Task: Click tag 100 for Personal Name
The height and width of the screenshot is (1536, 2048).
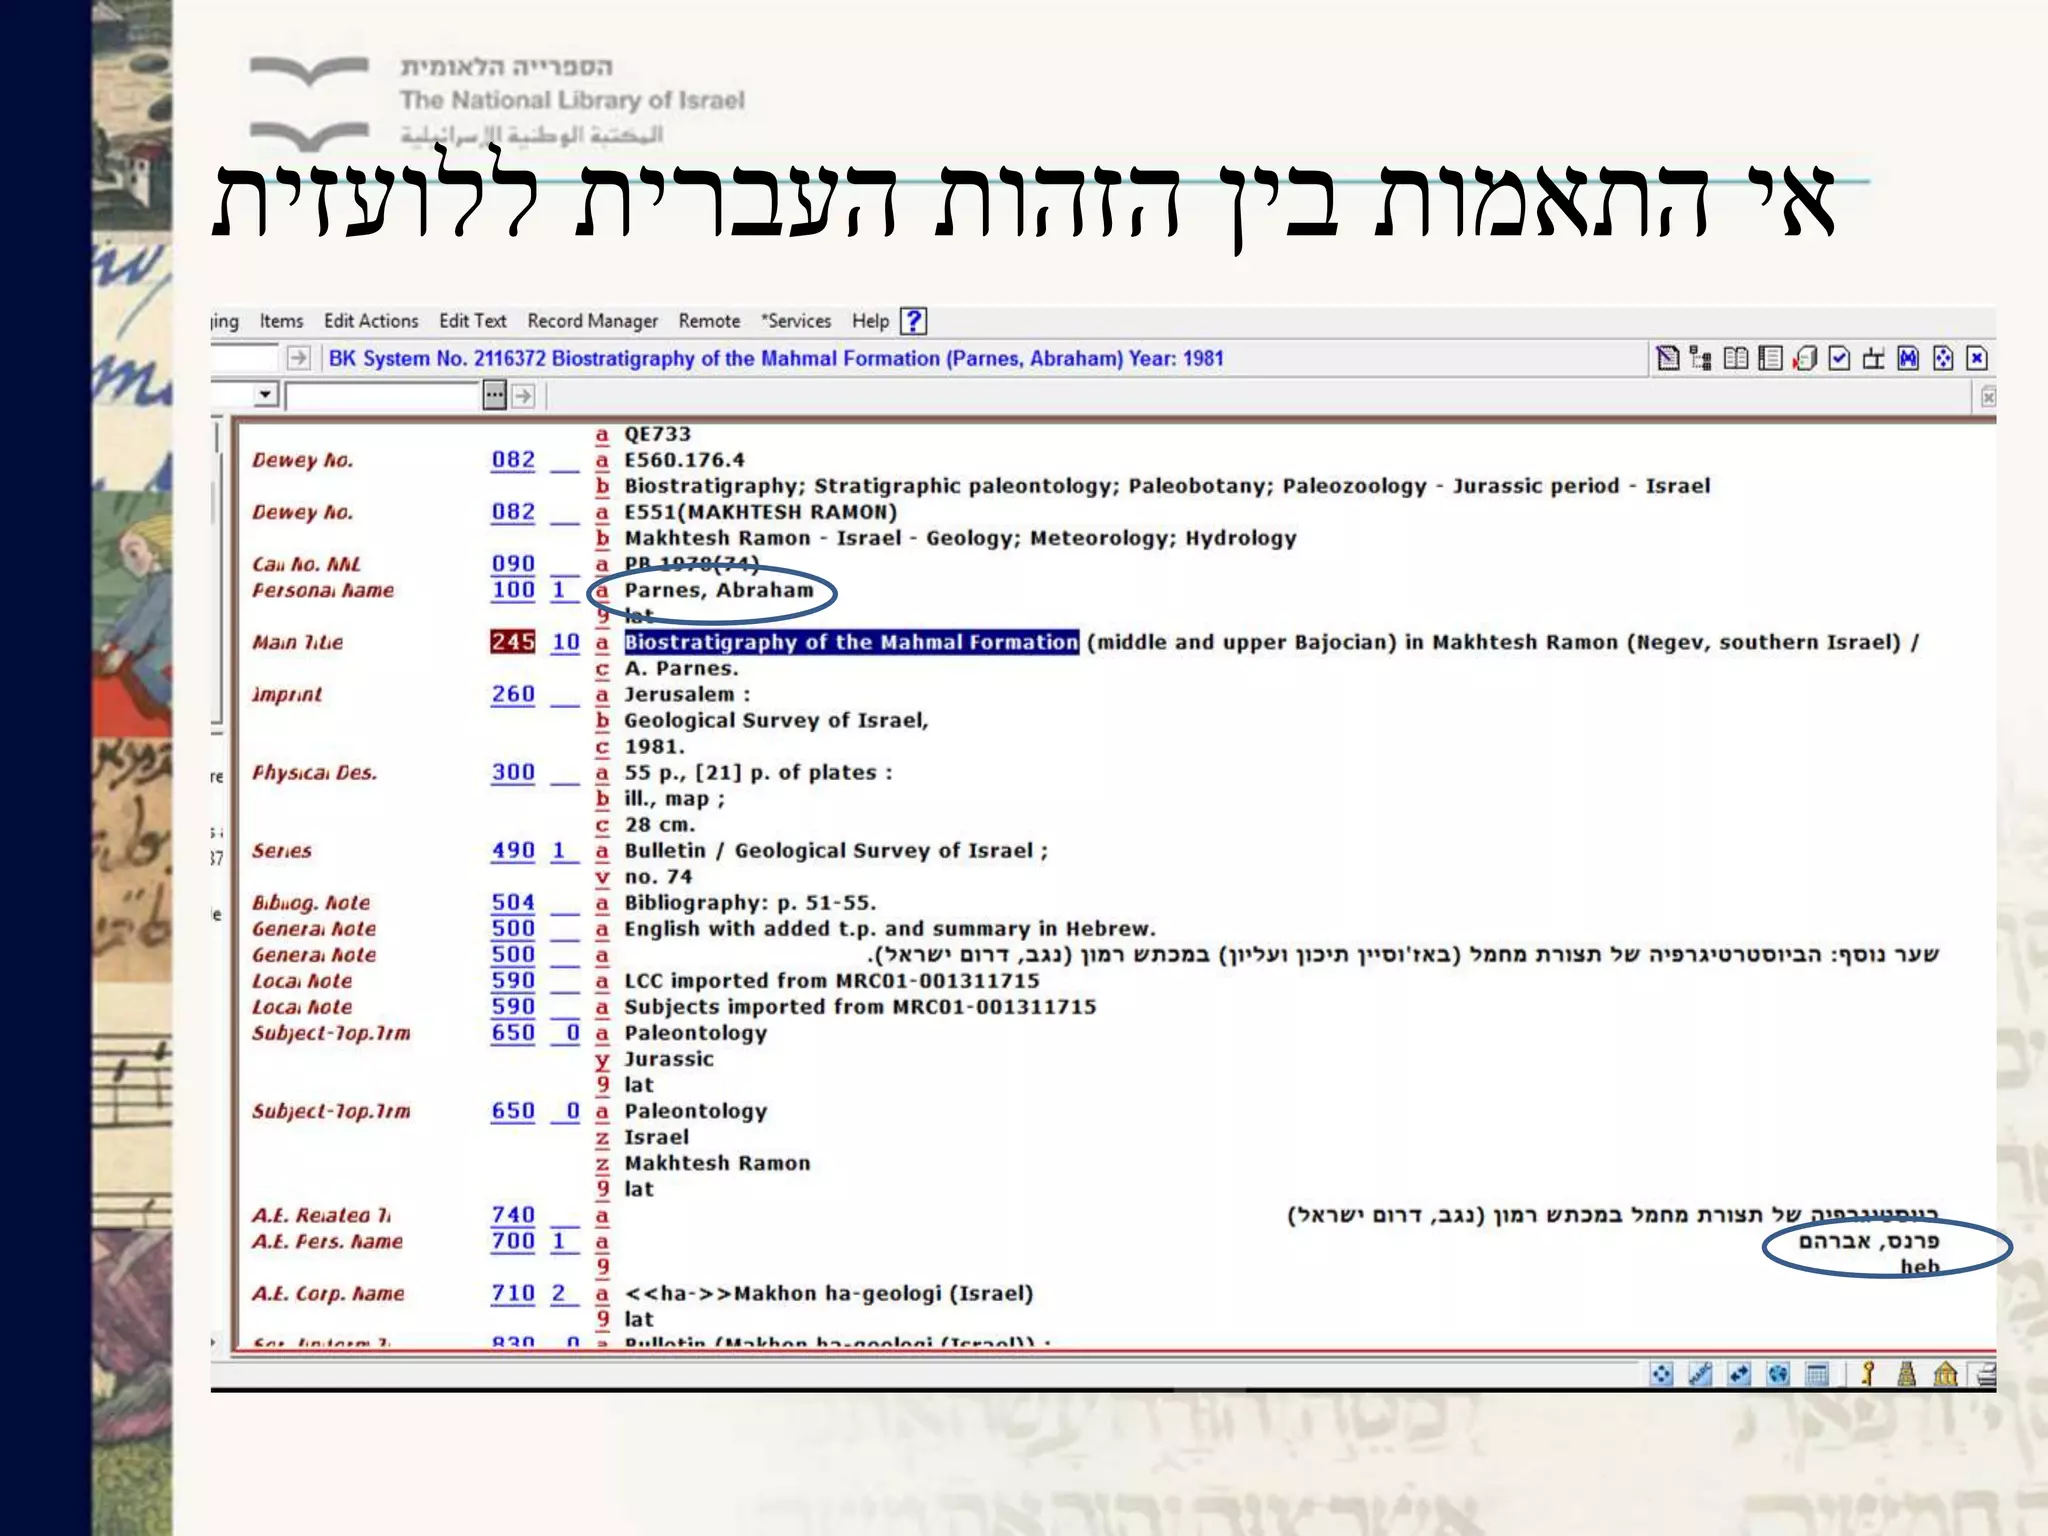Action: pyautogui.click(x=513, y=590)
